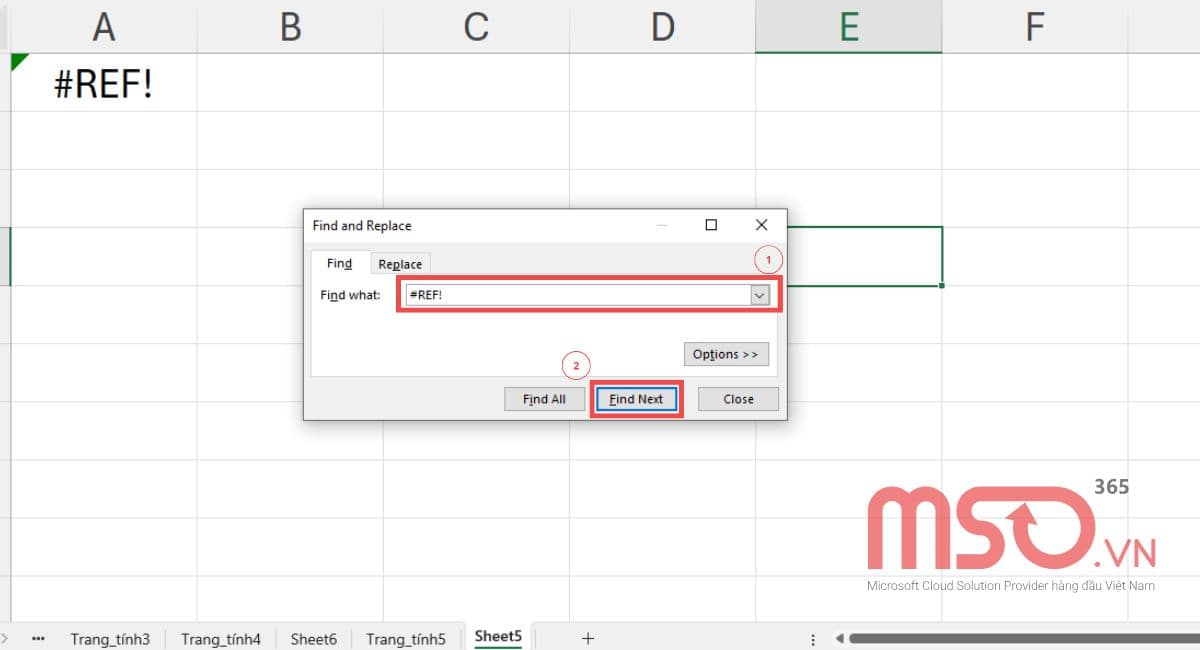The width and height of the screenshot is (1200, 650).
Task: Select column C header
Action: [x=476, y=27]
